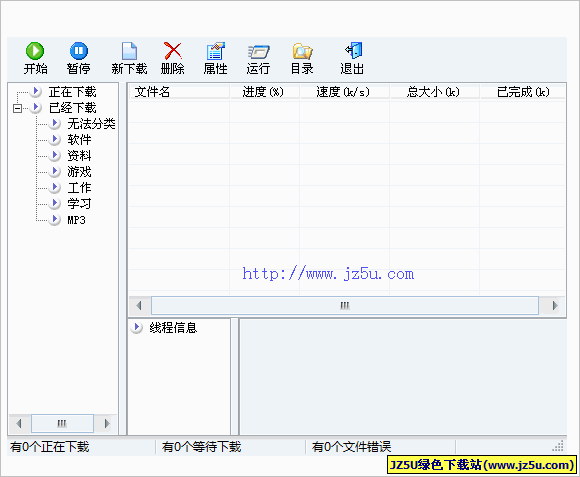Click status text 有0个等待下载
The image size is (580, 477).
(x=201, y=447)
